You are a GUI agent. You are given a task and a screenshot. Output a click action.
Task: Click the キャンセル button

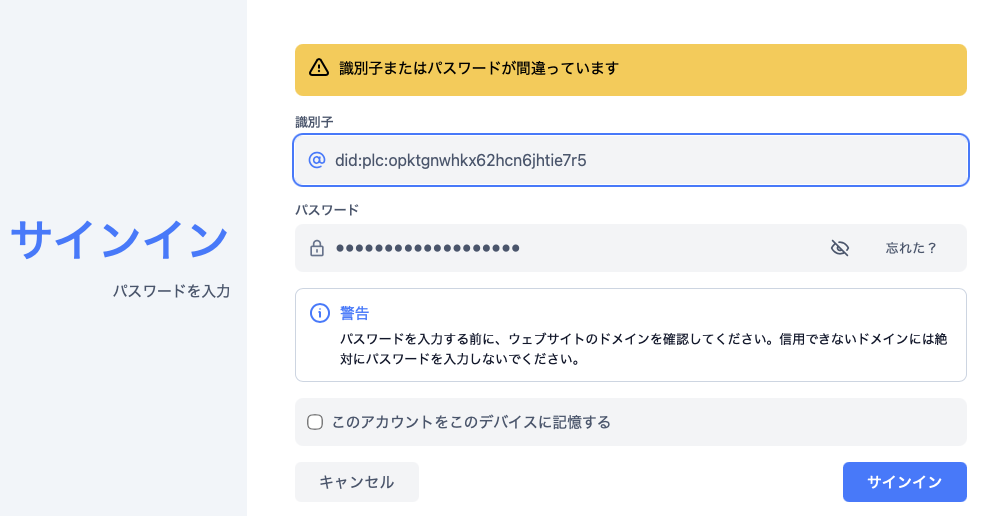[356, 482]
